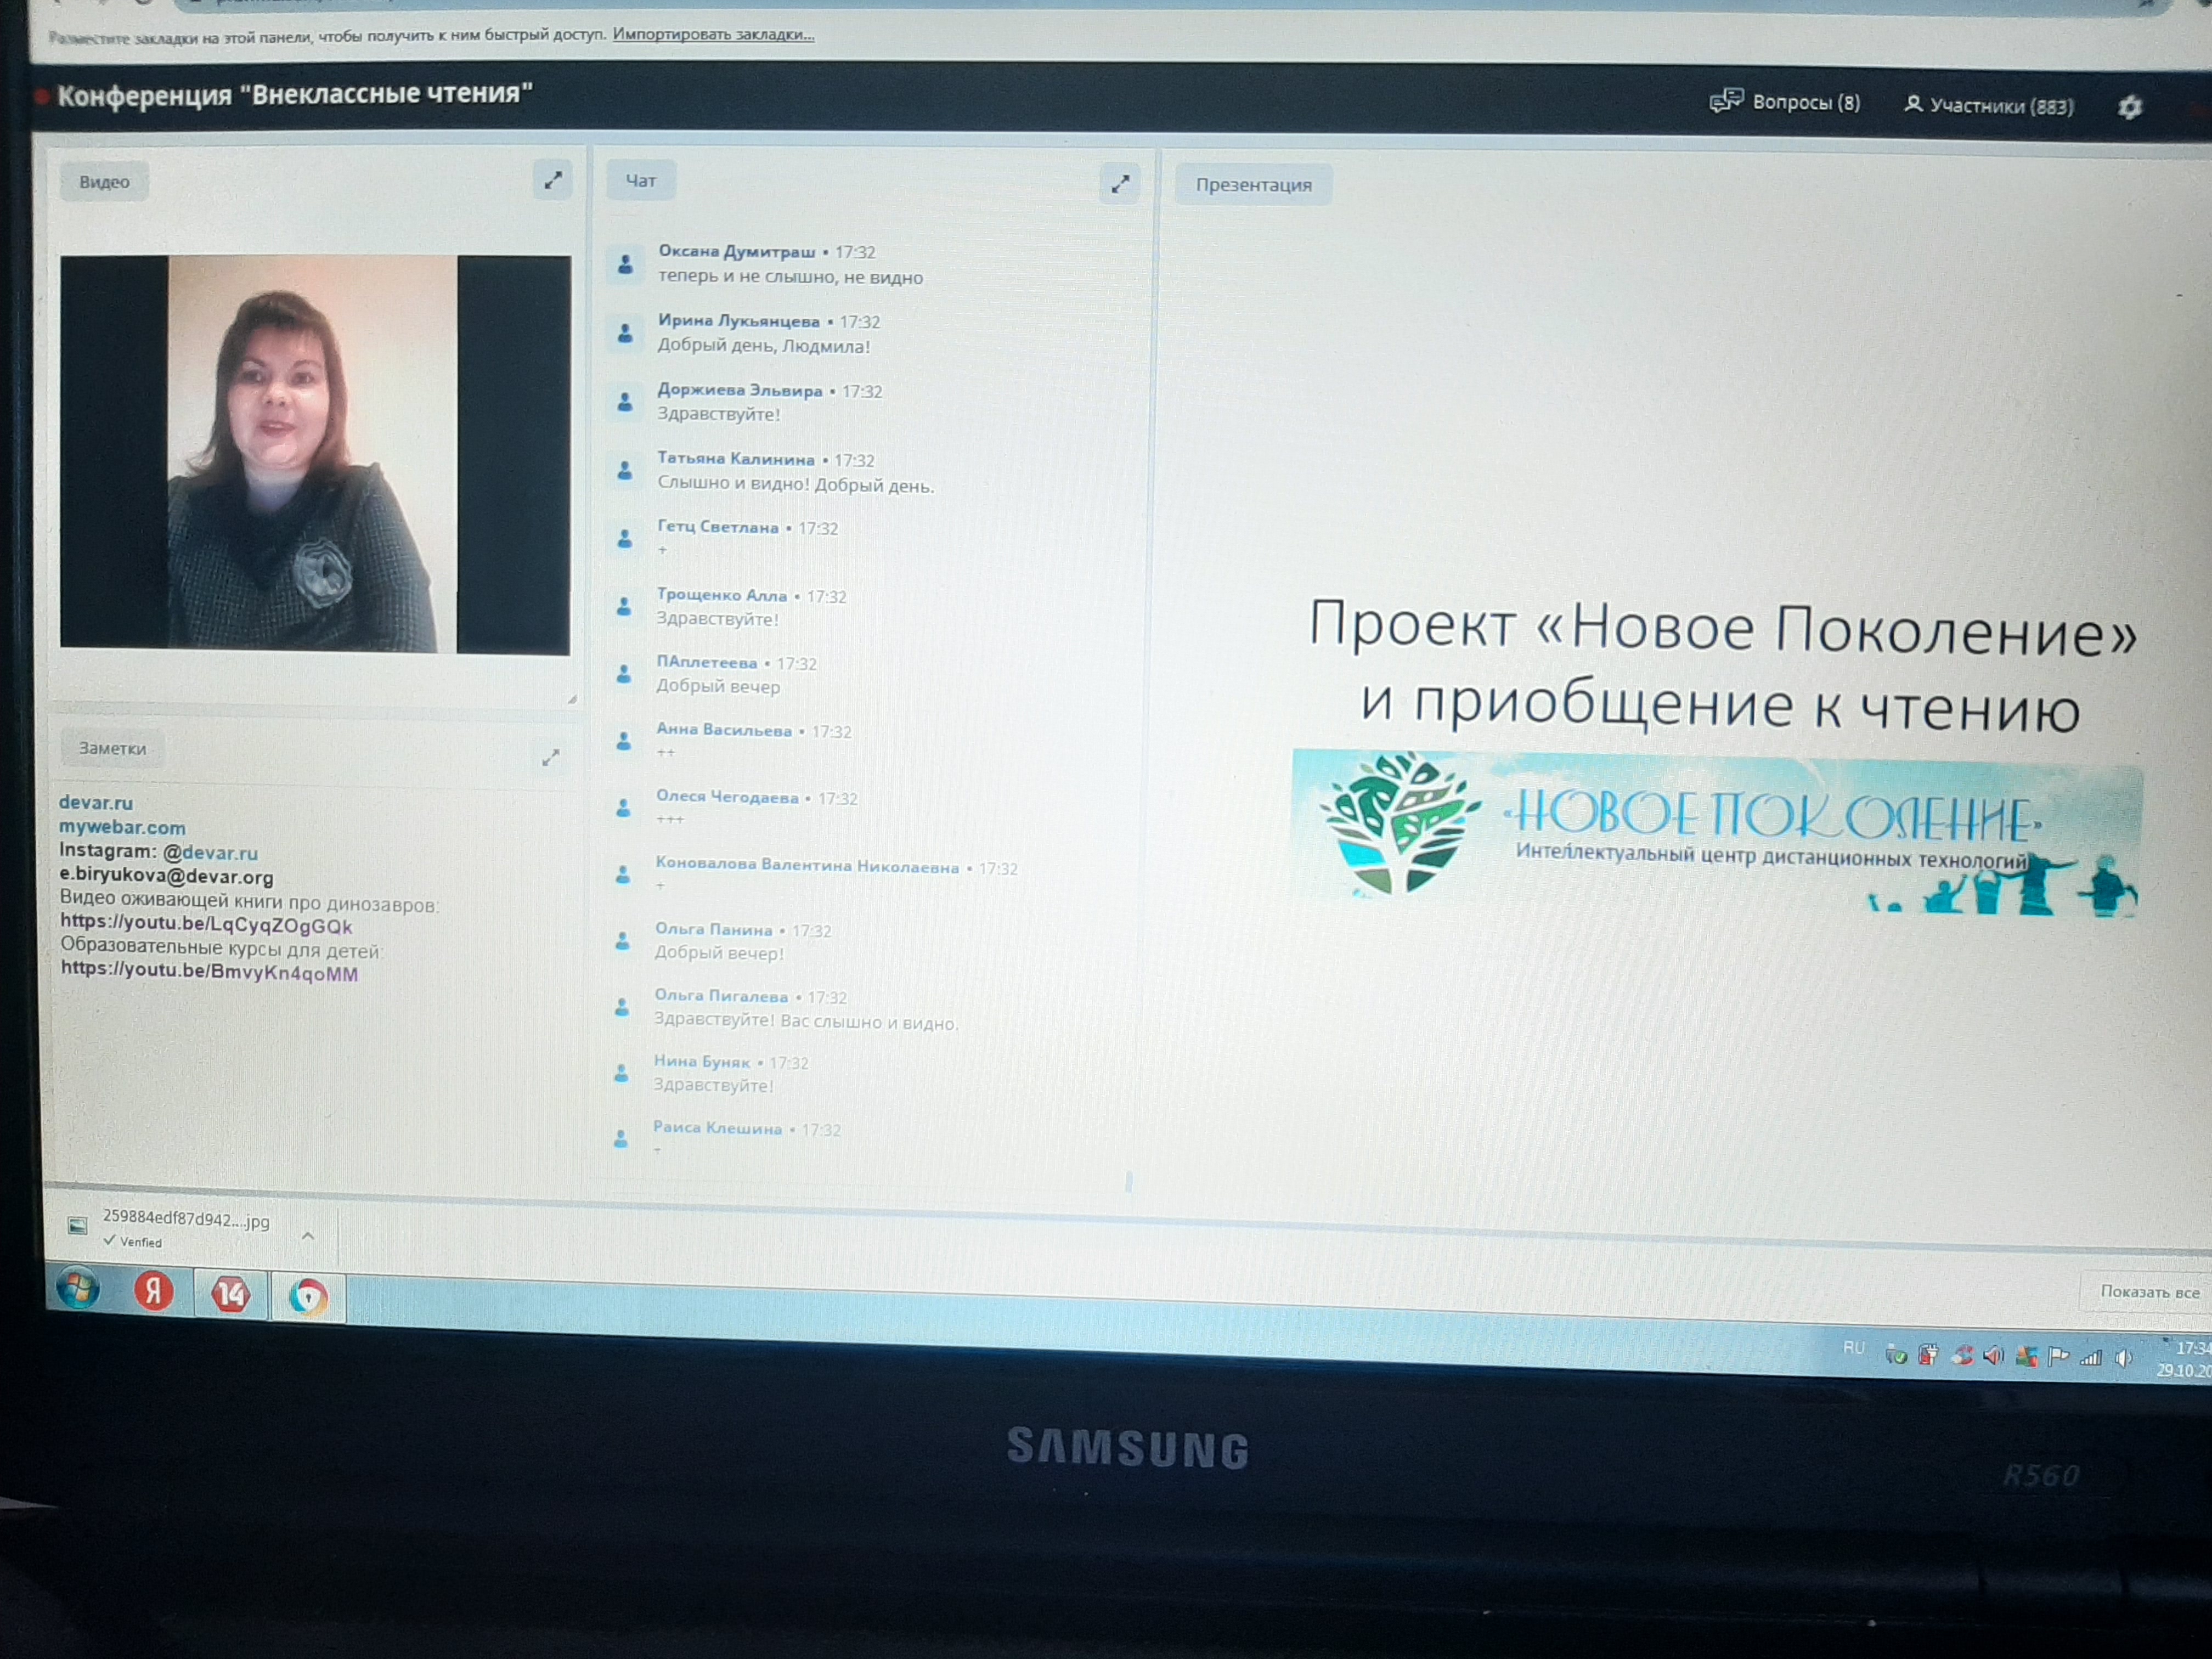Open the devar.ru link in notes

tap(96, 802)
